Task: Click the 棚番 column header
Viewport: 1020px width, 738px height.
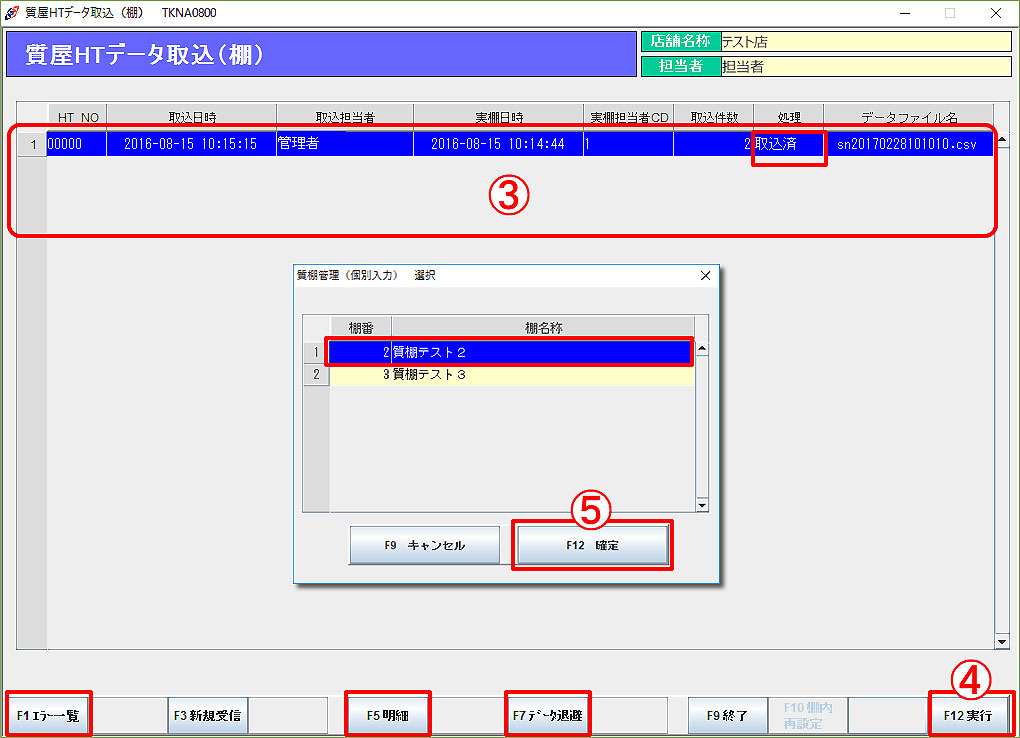Action: 361,328
